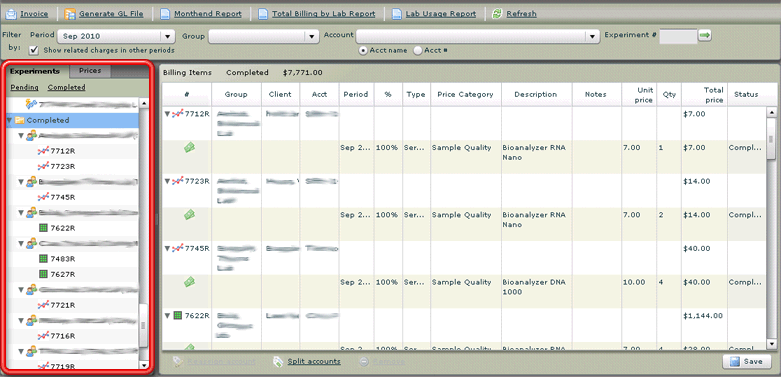Open the Group filter dropdown
Screen dimensions: 781x377
312,36
